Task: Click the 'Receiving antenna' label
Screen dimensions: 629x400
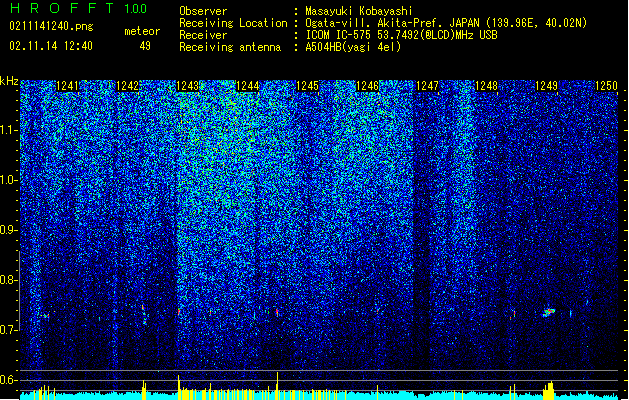Action: tap(230, 47)
